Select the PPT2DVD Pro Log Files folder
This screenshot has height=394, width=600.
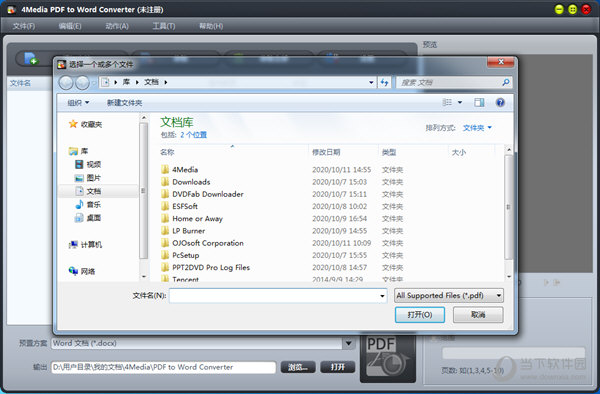click(x=211, y=267)
